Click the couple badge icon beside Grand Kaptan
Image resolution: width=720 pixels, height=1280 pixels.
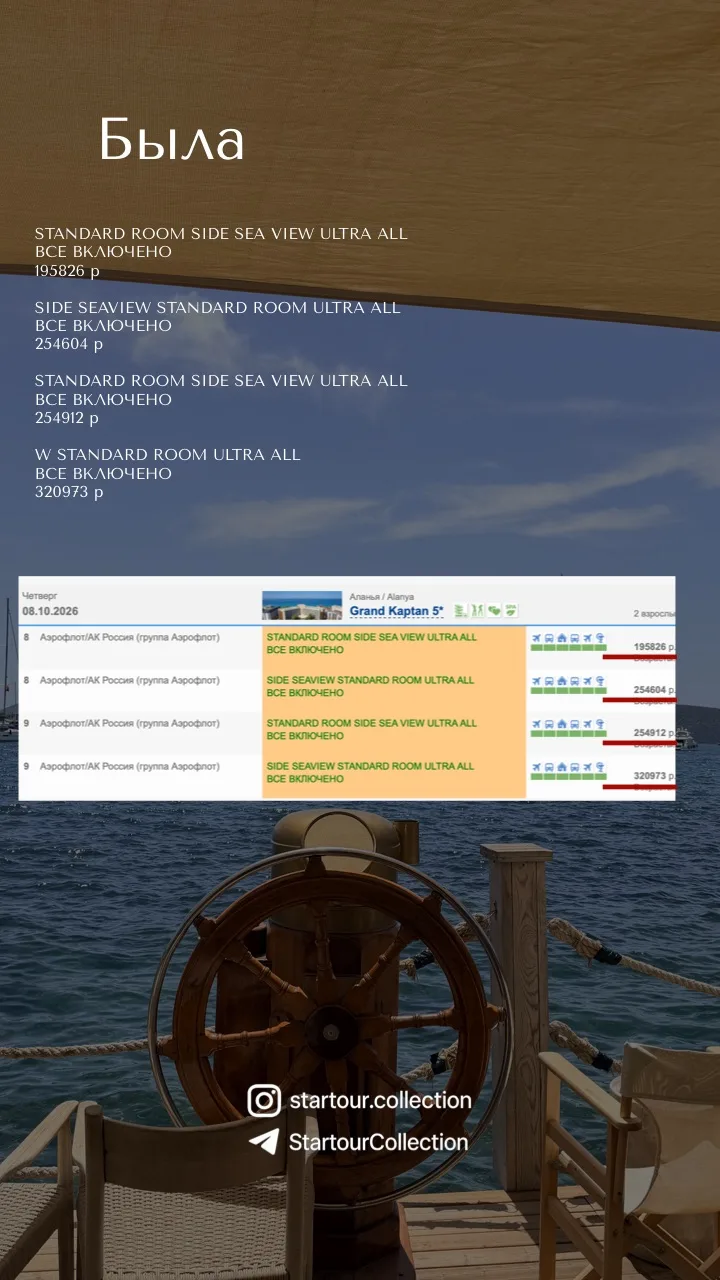coord(478,611)
